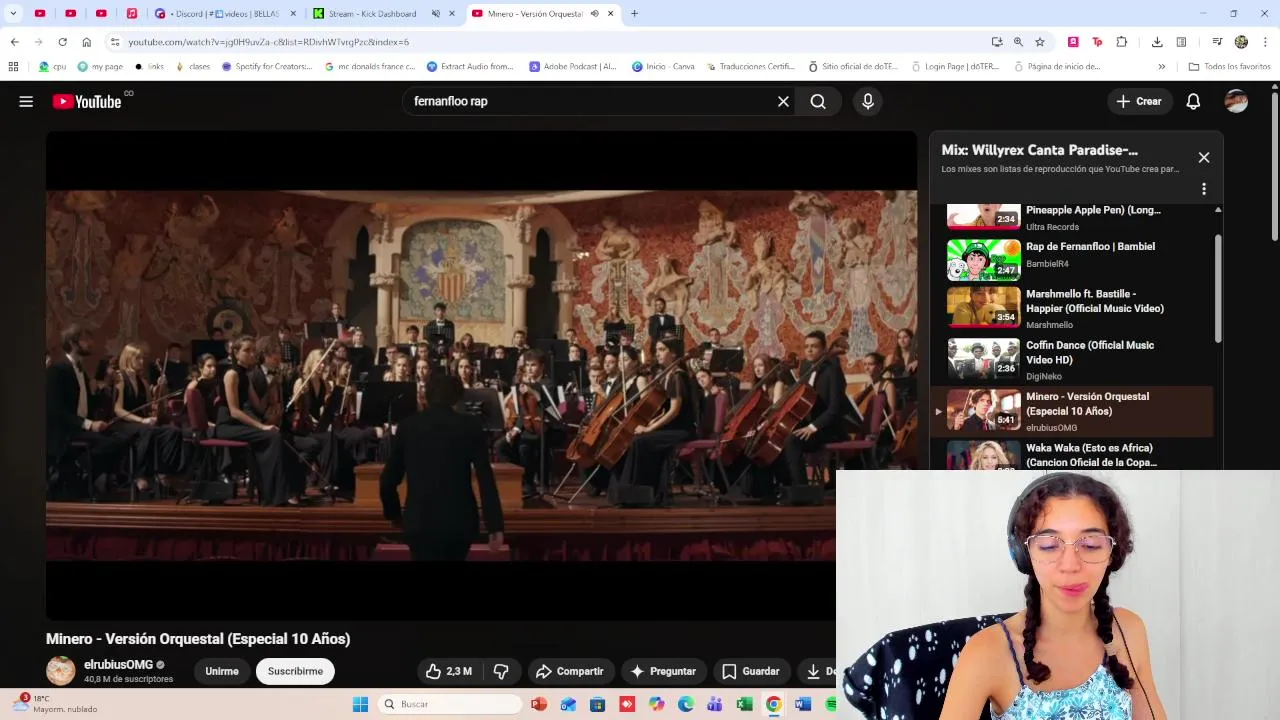This screenshot has height=720, width=1280.
Task: Open the Chrome downloads icon
Action: (x=1157, y=42)
